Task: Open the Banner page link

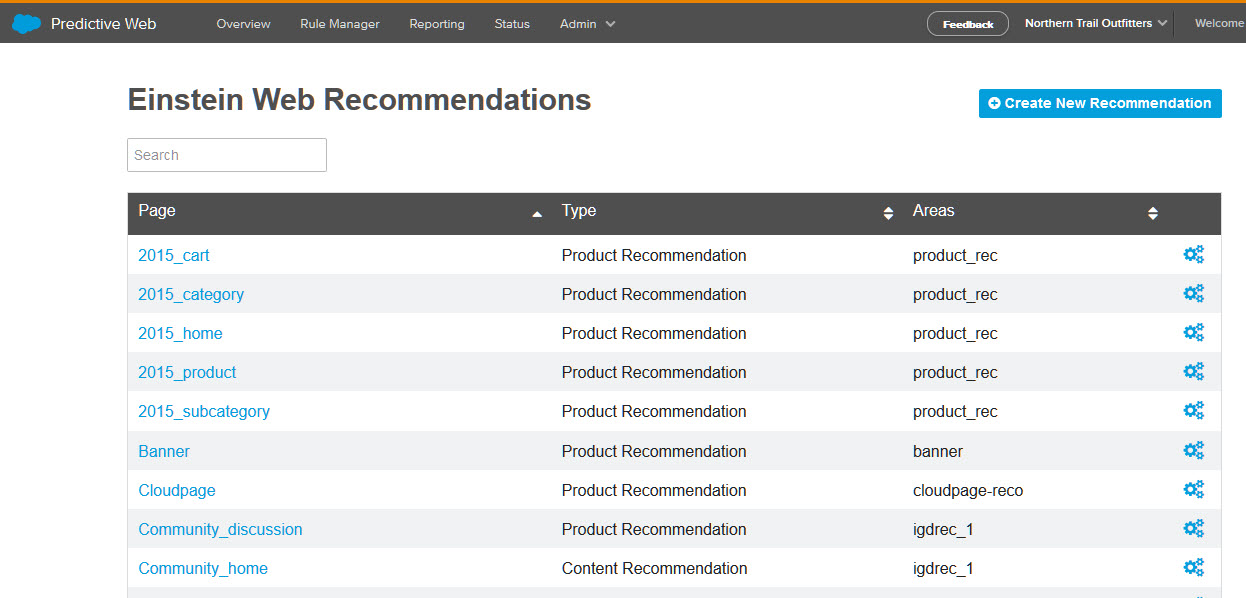Action: click(x=164, y=451)
